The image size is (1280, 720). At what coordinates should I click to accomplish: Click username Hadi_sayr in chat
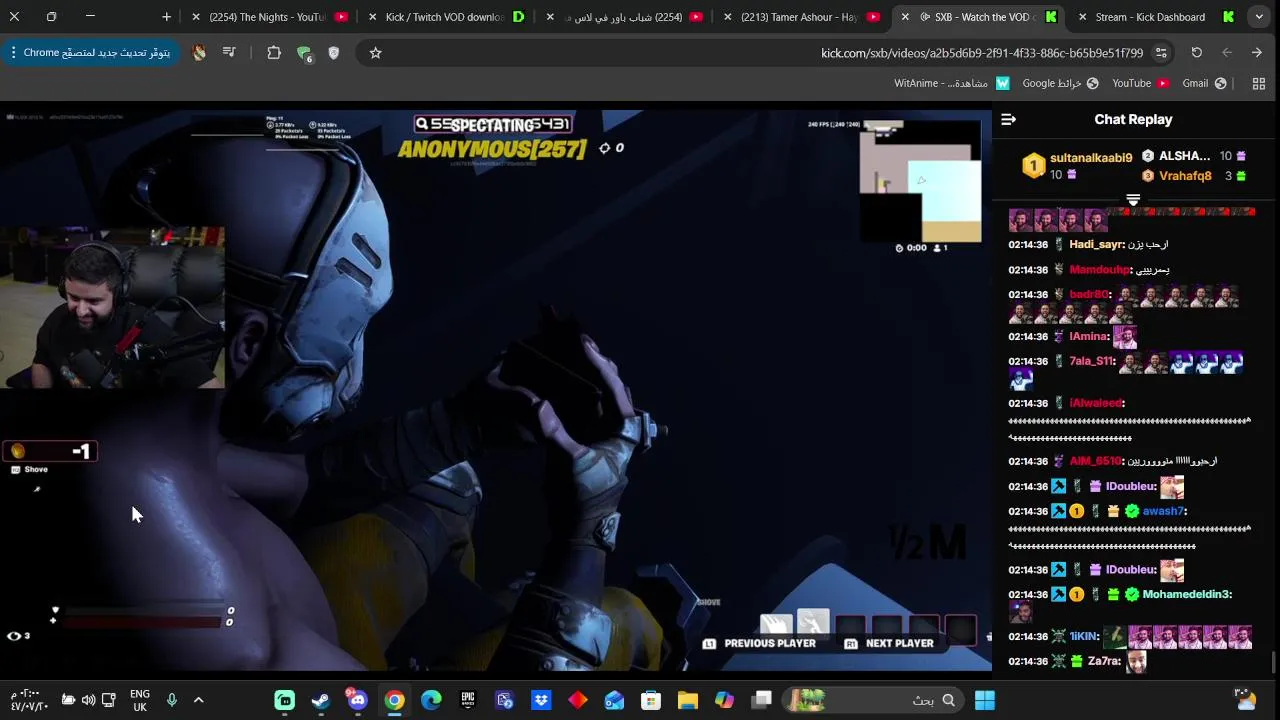coord(1096,244)
